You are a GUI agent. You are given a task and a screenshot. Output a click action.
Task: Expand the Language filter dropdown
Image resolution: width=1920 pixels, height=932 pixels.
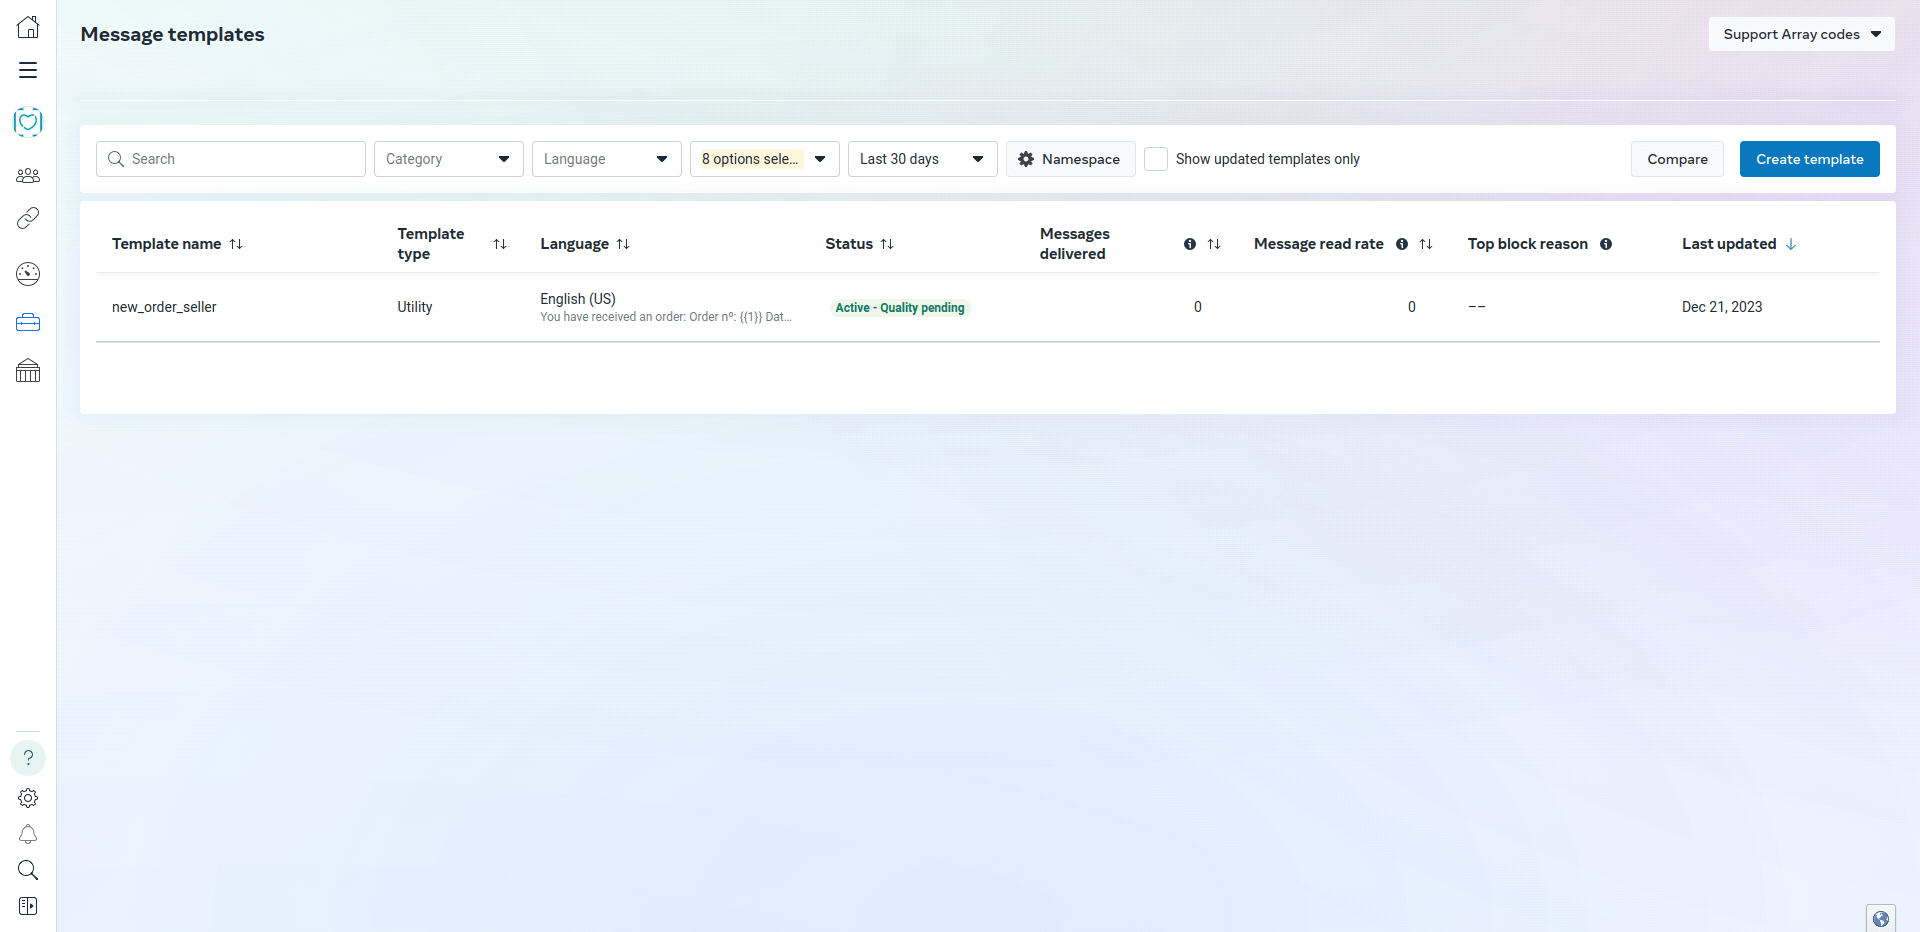pyautogui.click(x=607, y=159)
